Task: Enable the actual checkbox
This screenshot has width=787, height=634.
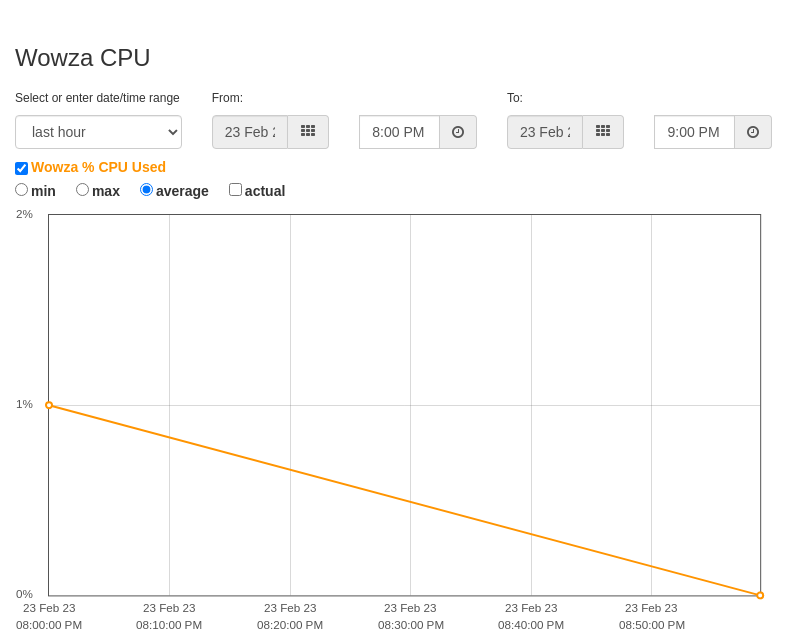Action: [x=235, y=190]
